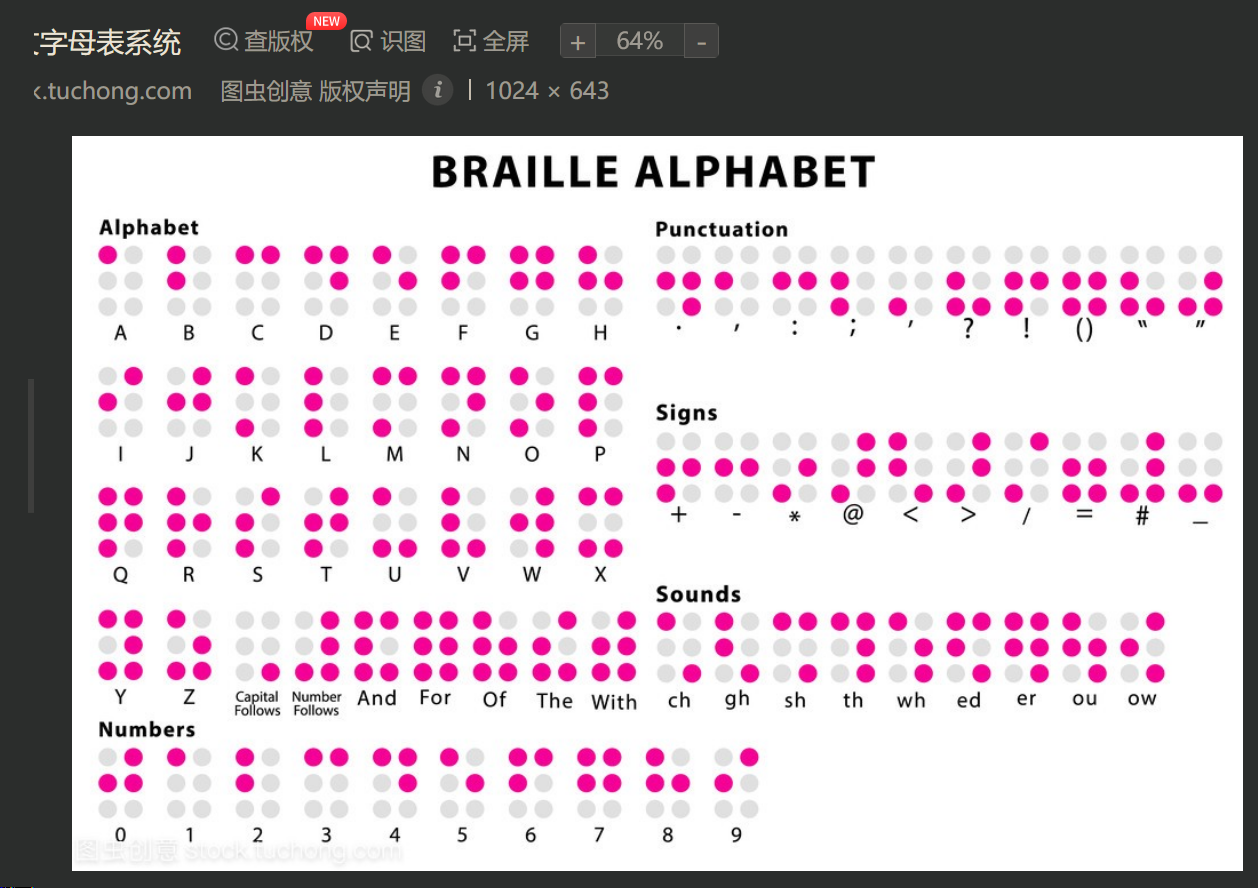Open the tuchong.com source link

(113, 91)
